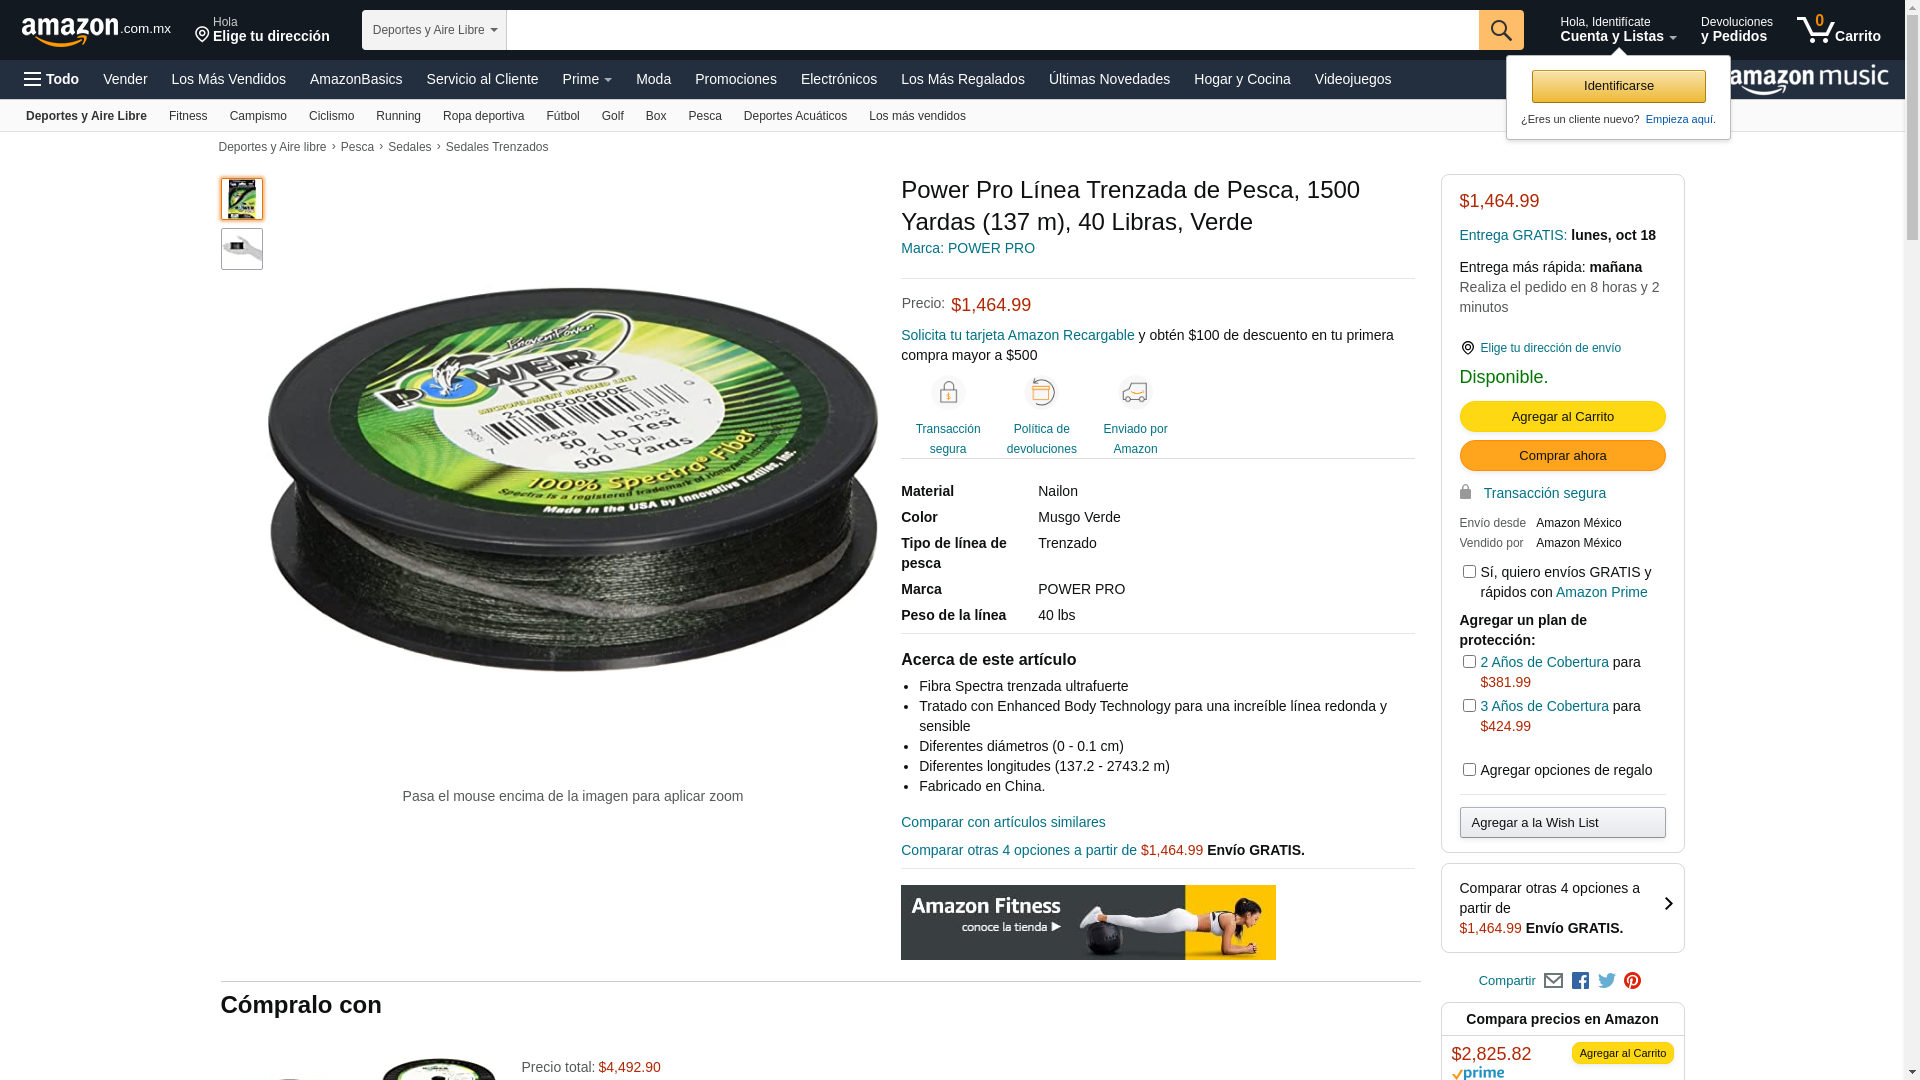The width and height of the screenshot is (1920, 1080).
Task: Open the shopping cart icon
Action: pos(1838,30)
